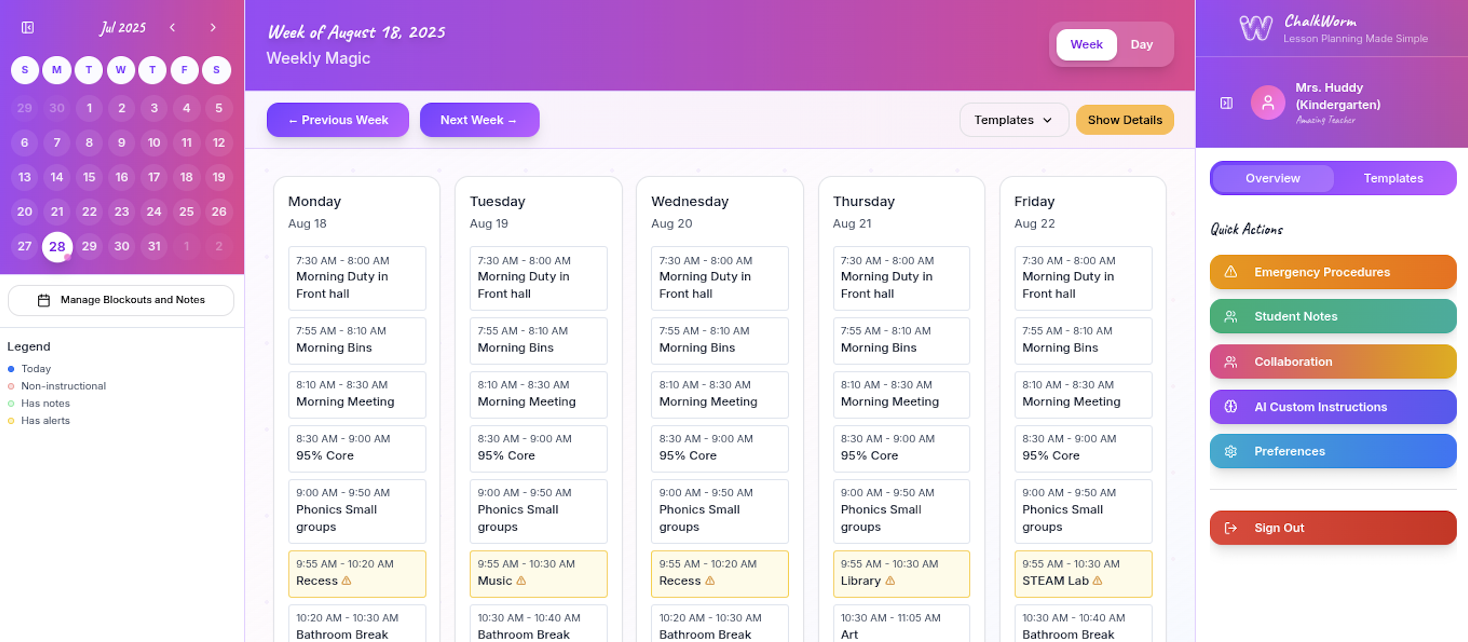Open Wednesday Morning Meeting block
Screen dimensions: 1468x642
pos(720,394)
